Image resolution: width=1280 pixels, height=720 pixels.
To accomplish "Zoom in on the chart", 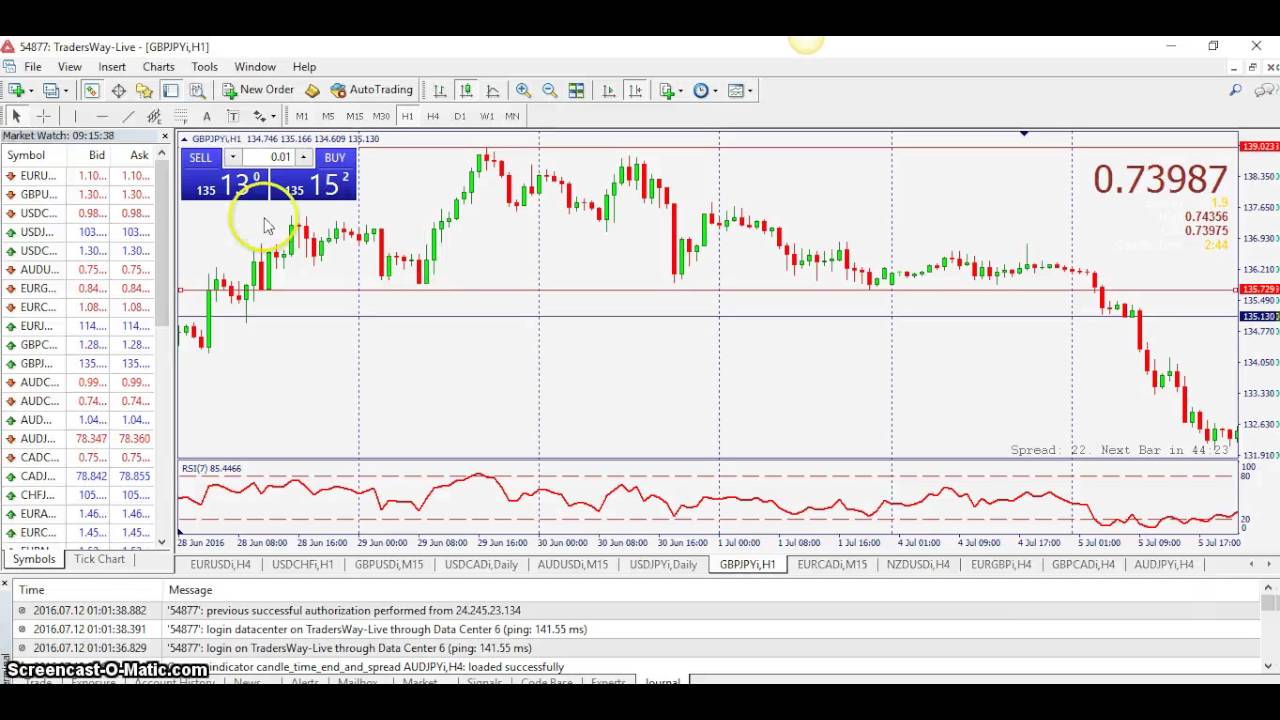I will click(x=523, y=90).
